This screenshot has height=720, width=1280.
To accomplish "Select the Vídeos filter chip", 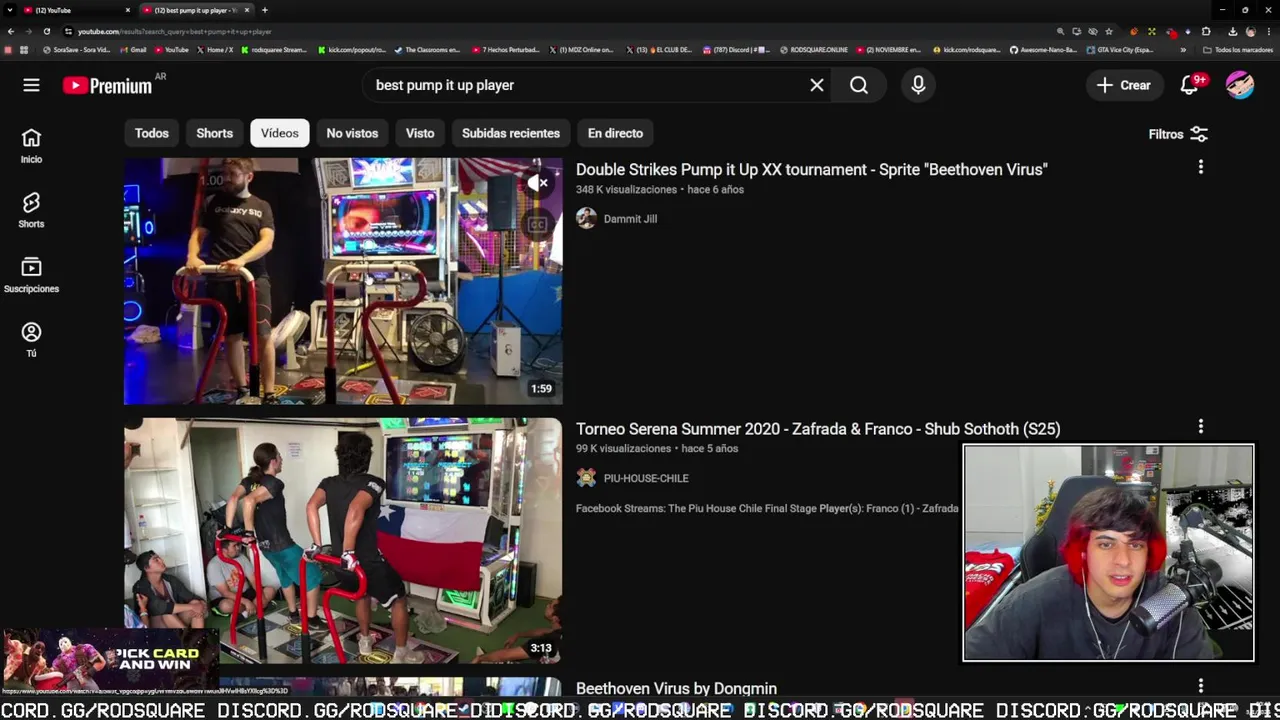I will [x=280, y=133].
